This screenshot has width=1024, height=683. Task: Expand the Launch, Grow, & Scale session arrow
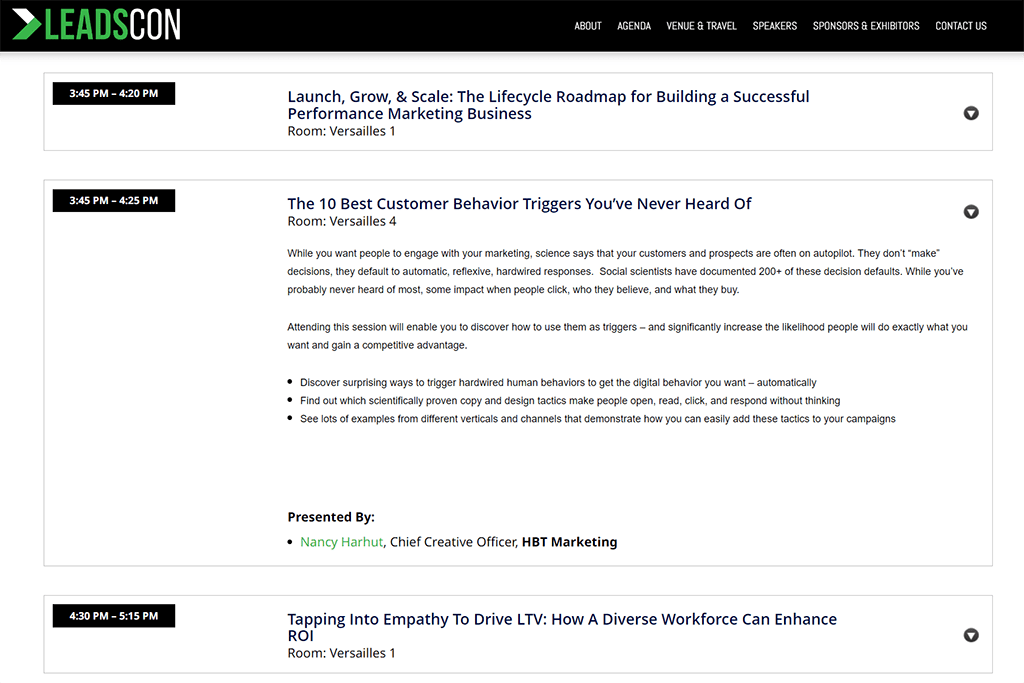click(x=971, y=113)
